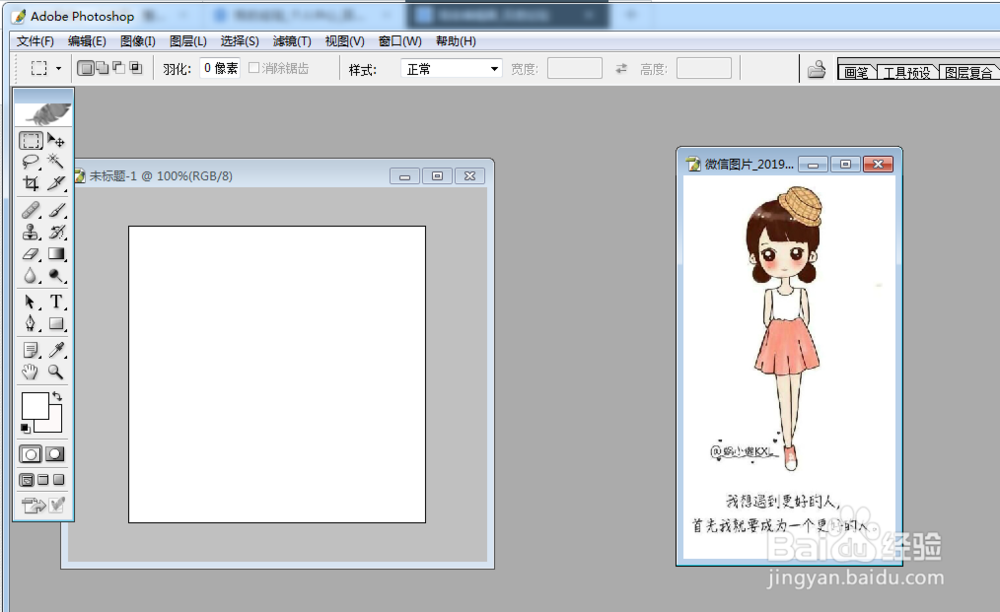Open the 视图(V) menu
This screenshot has height=612, width=1000.
(344, 41)
